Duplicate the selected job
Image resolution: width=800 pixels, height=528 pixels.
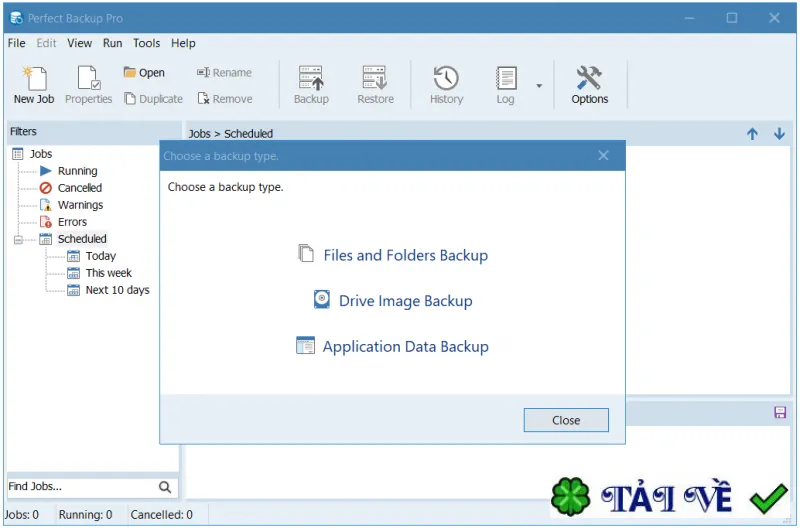tap(154, 98)
